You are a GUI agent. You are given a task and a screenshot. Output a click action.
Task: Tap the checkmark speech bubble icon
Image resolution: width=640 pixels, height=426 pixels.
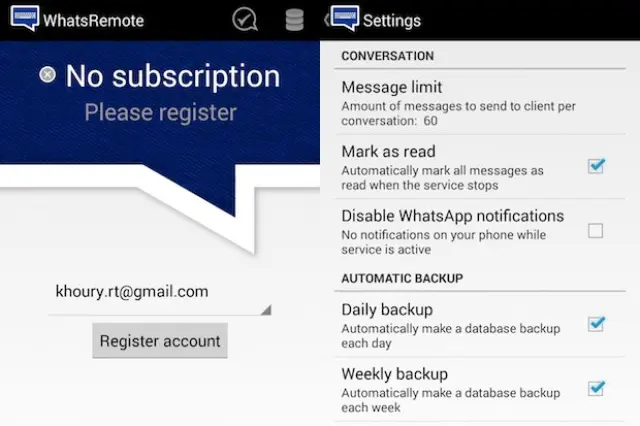click(x=244, y=19)
